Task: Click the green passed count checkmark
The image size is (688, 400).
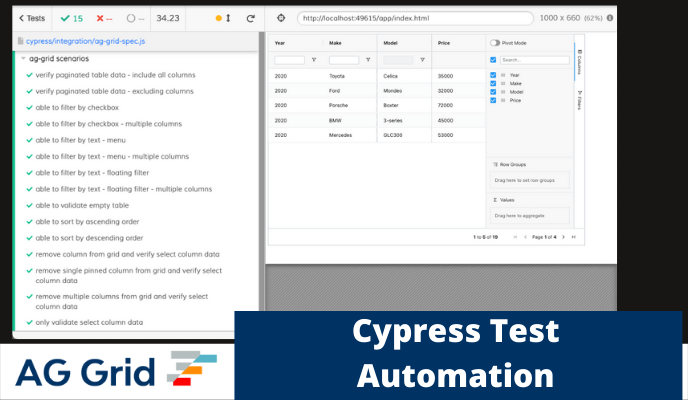Action: pos(65,18)
